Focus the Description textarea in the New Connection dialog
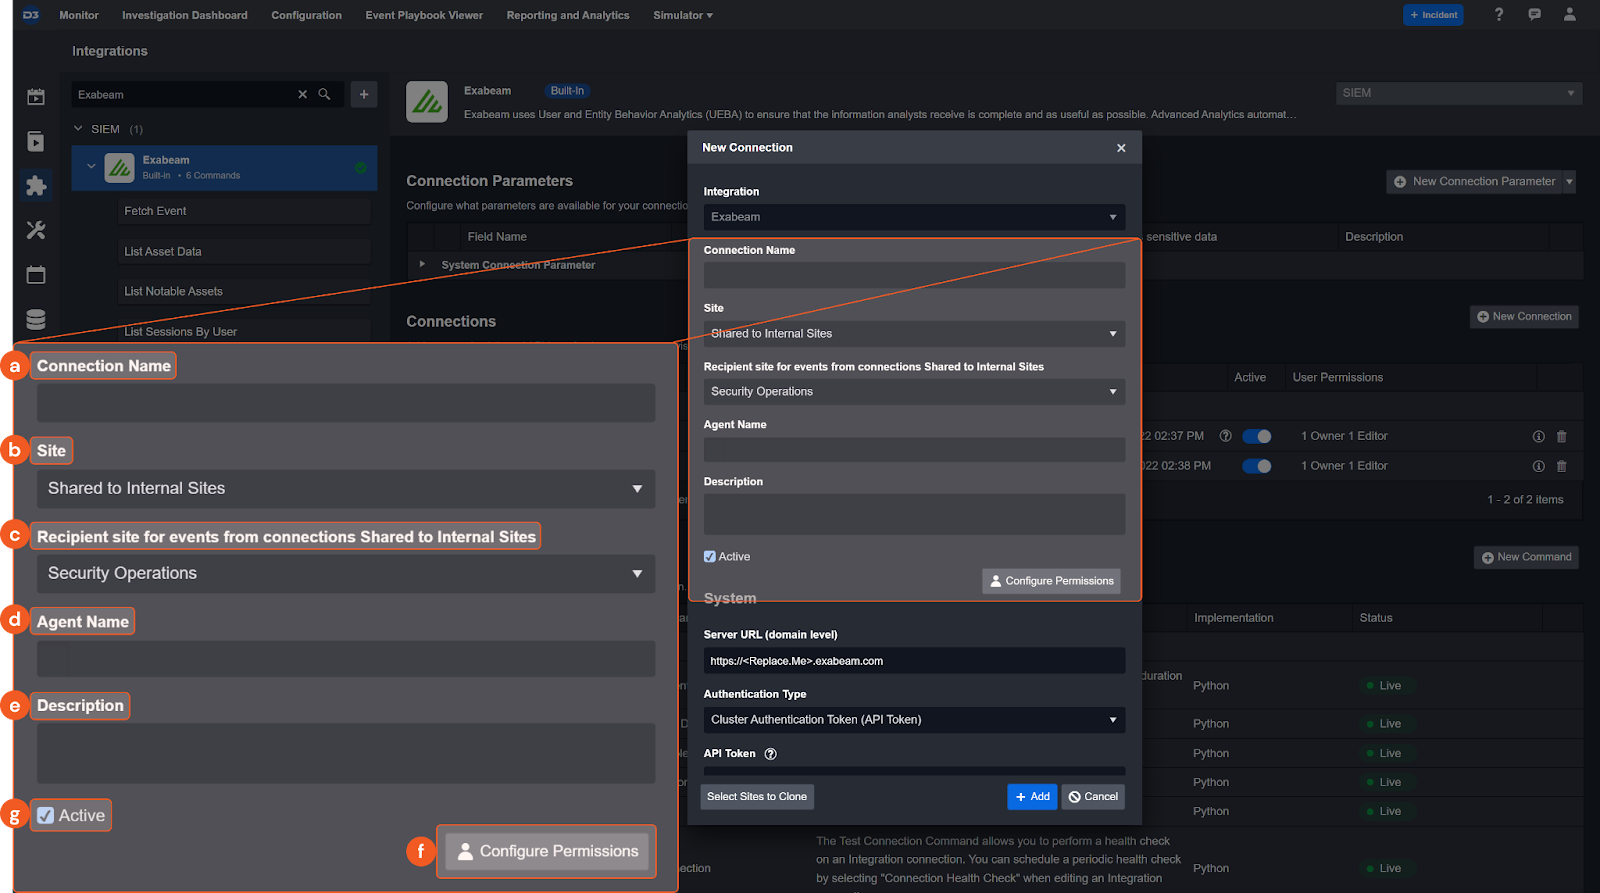 pyautogui.click(x=914, y=514)
